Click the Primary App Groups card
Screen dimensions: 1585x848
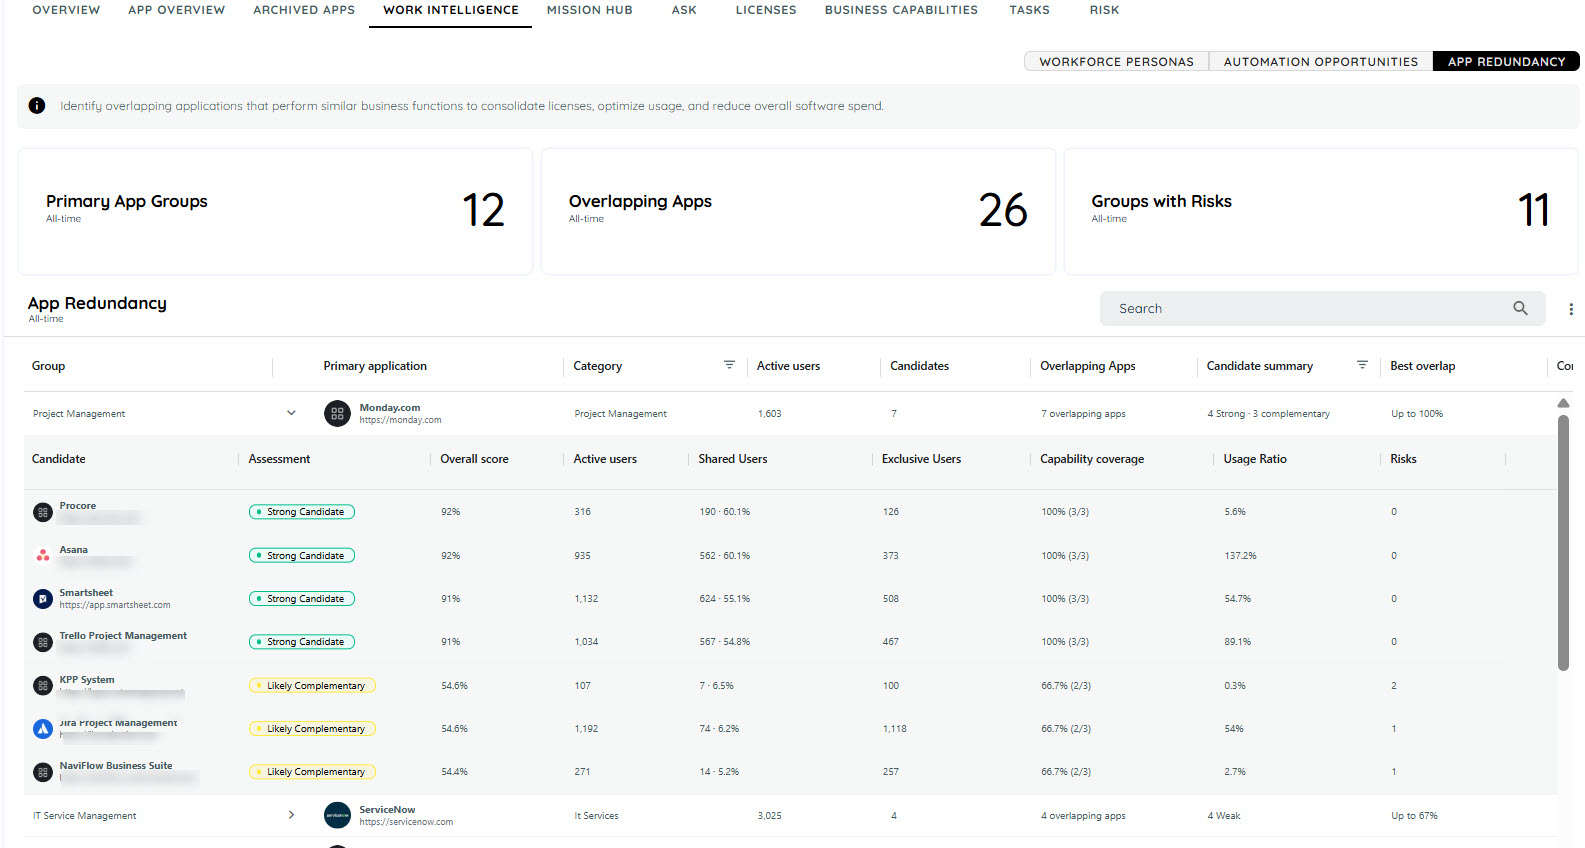(275, 211)
